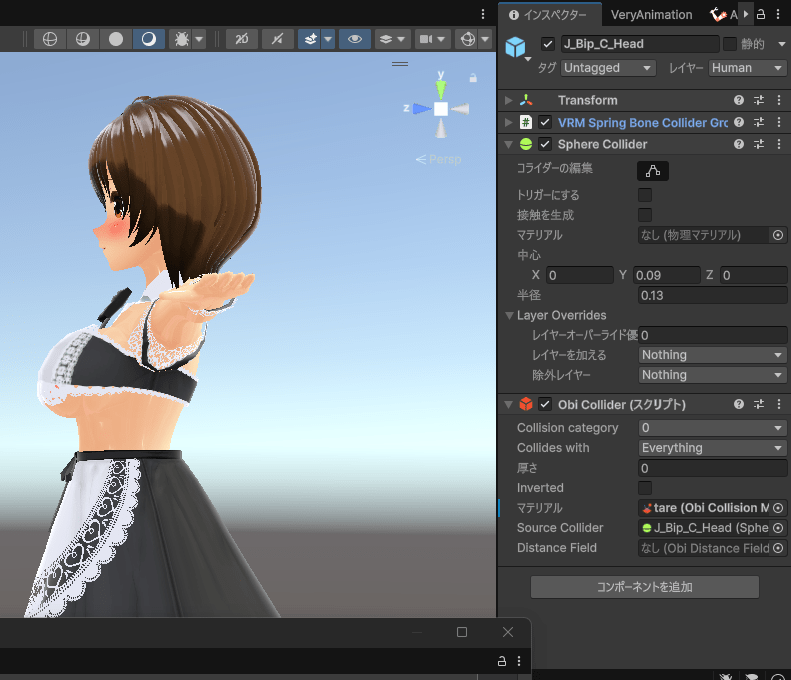Expand the Transform component
This screenshot has height=680, width=791.
coord(508,100)
